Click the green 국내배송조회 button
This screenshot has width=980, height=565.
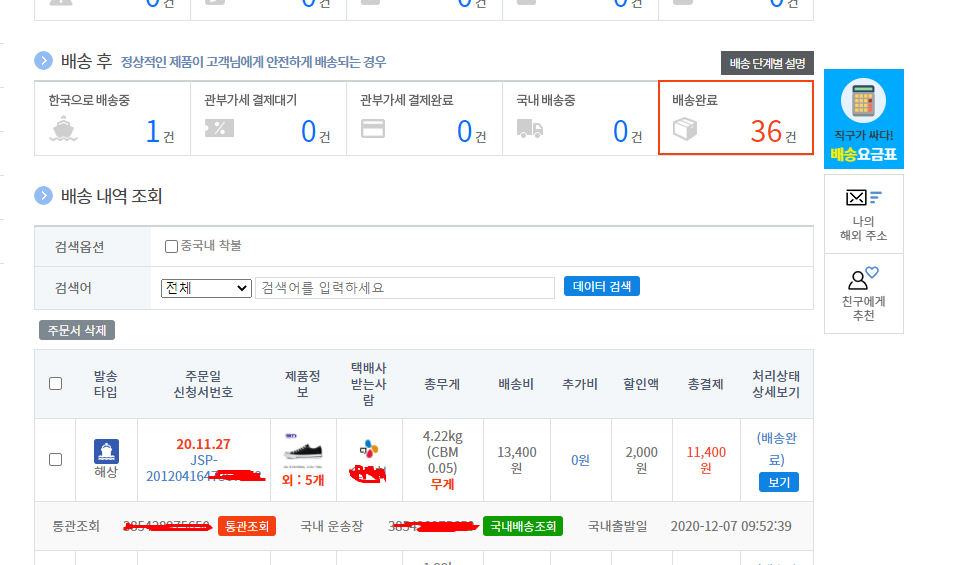click(523, 526)
